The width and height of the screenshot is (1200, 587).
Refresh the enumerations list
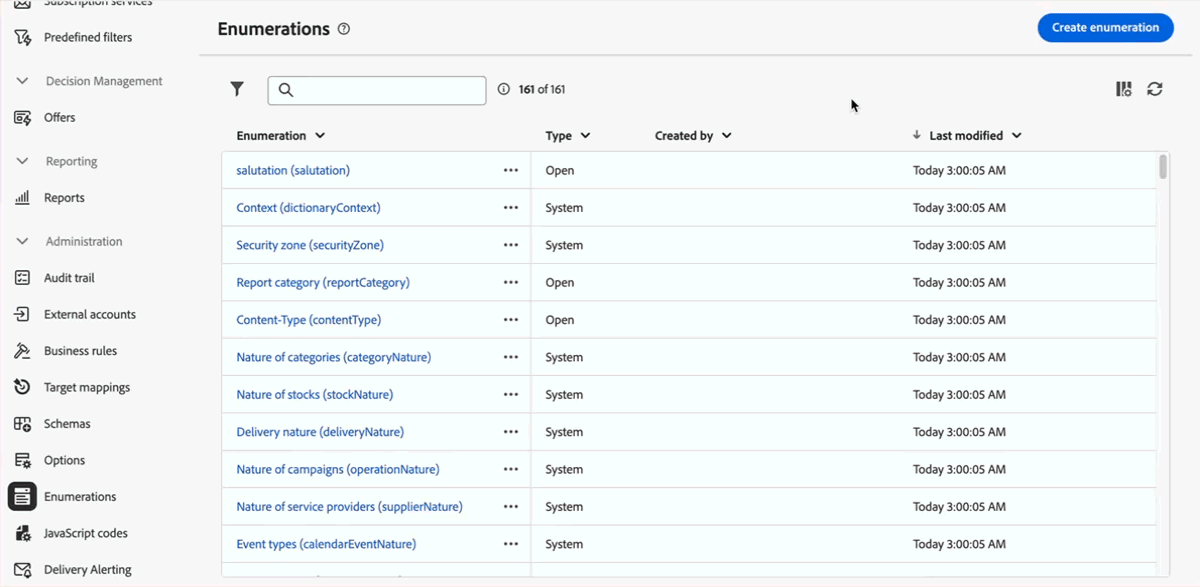pyautogui.click(x=1155, y=89)
